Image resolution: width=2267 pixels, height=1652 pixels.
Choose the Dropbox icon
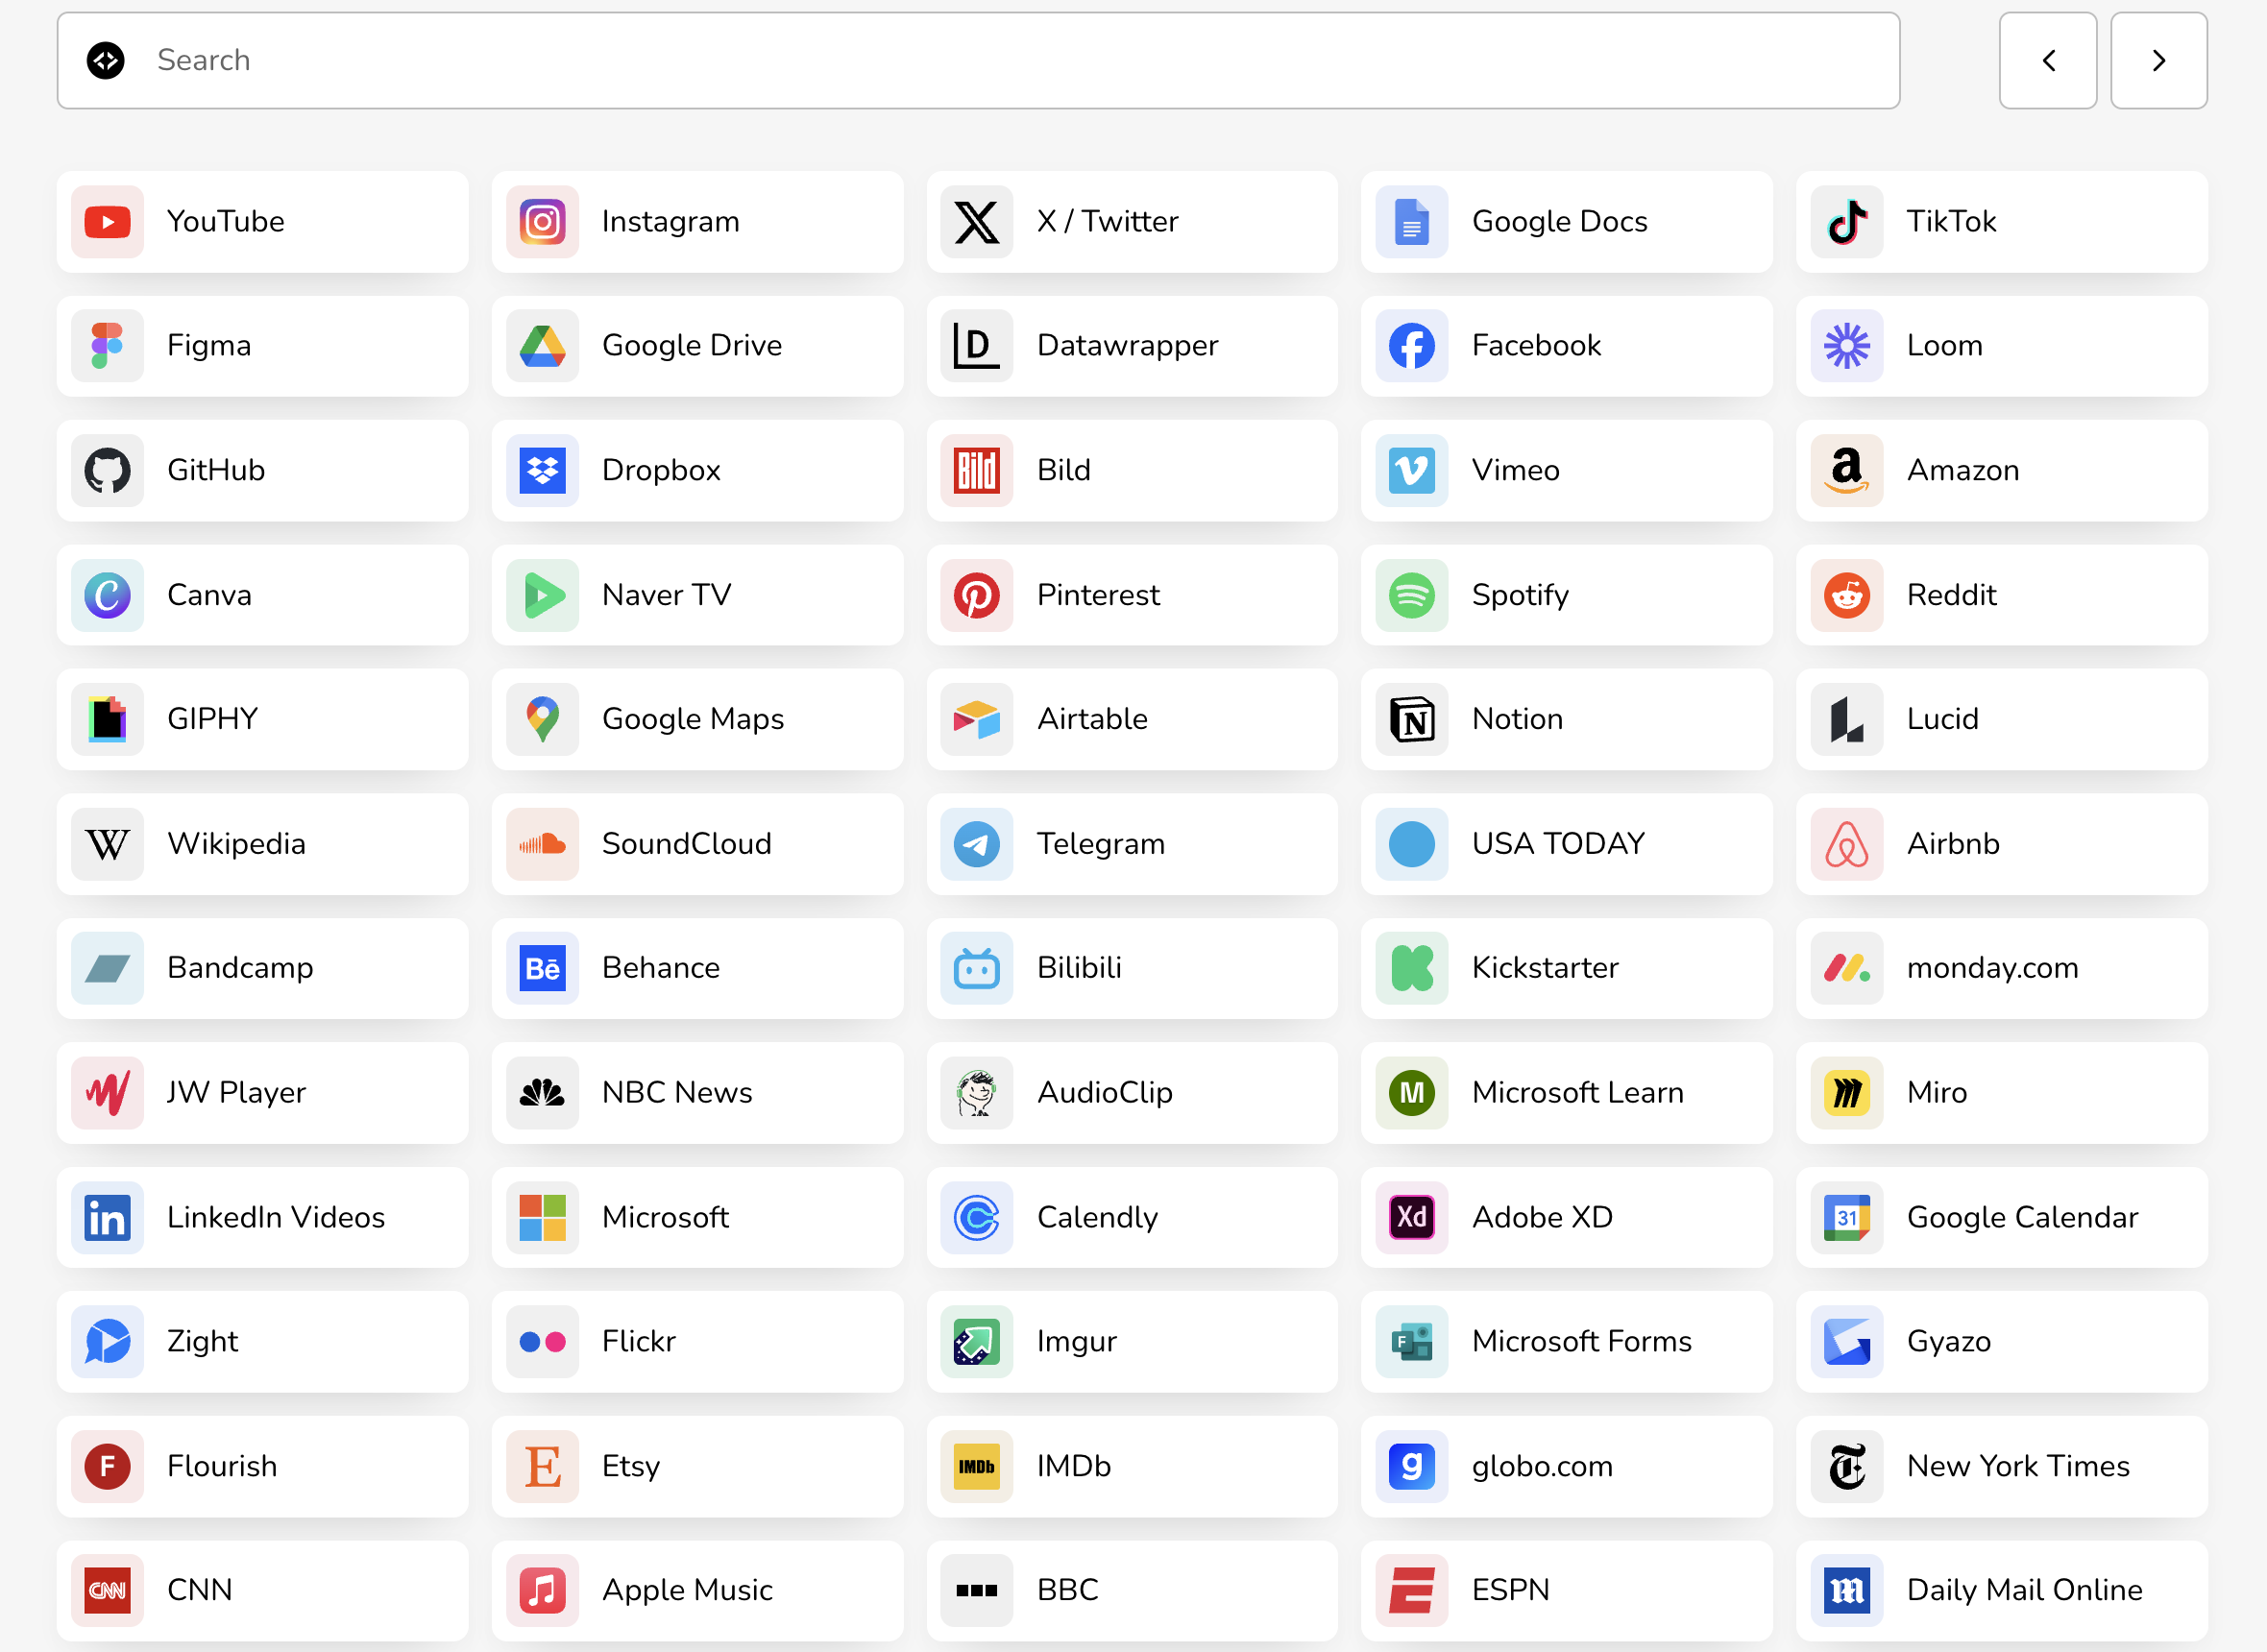click(x=542, y=470)
